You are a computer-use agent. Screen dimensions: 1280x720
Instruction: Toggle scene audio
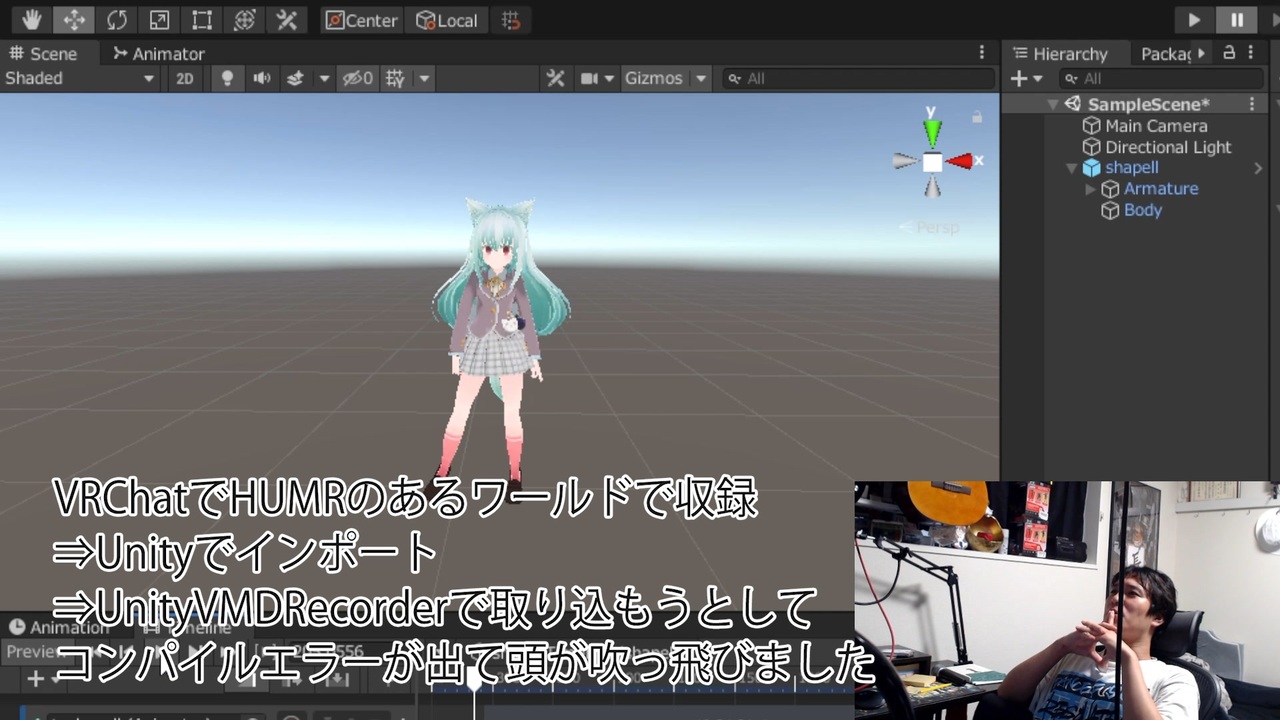pos(262,78)
